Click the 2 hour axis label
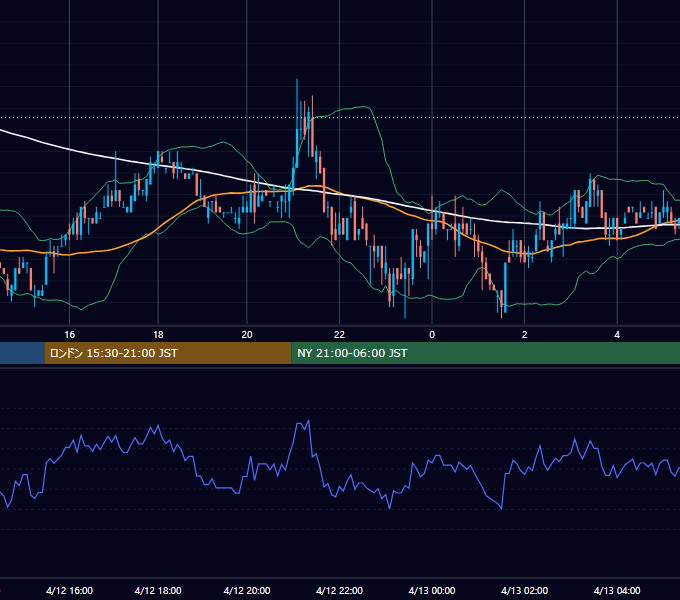 pyautogui.click(x=524, y=334)
